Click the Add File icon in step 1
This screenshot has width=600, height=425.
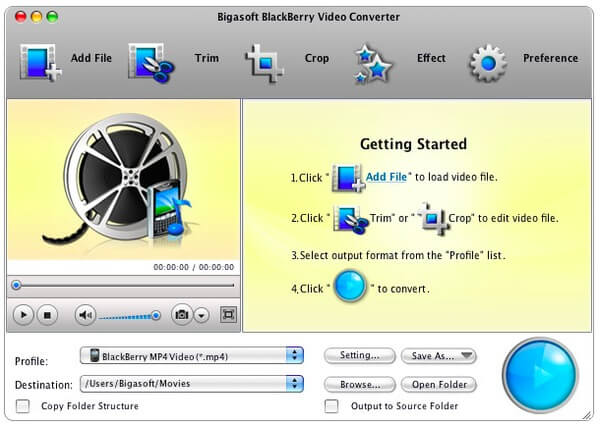[348, 178]
